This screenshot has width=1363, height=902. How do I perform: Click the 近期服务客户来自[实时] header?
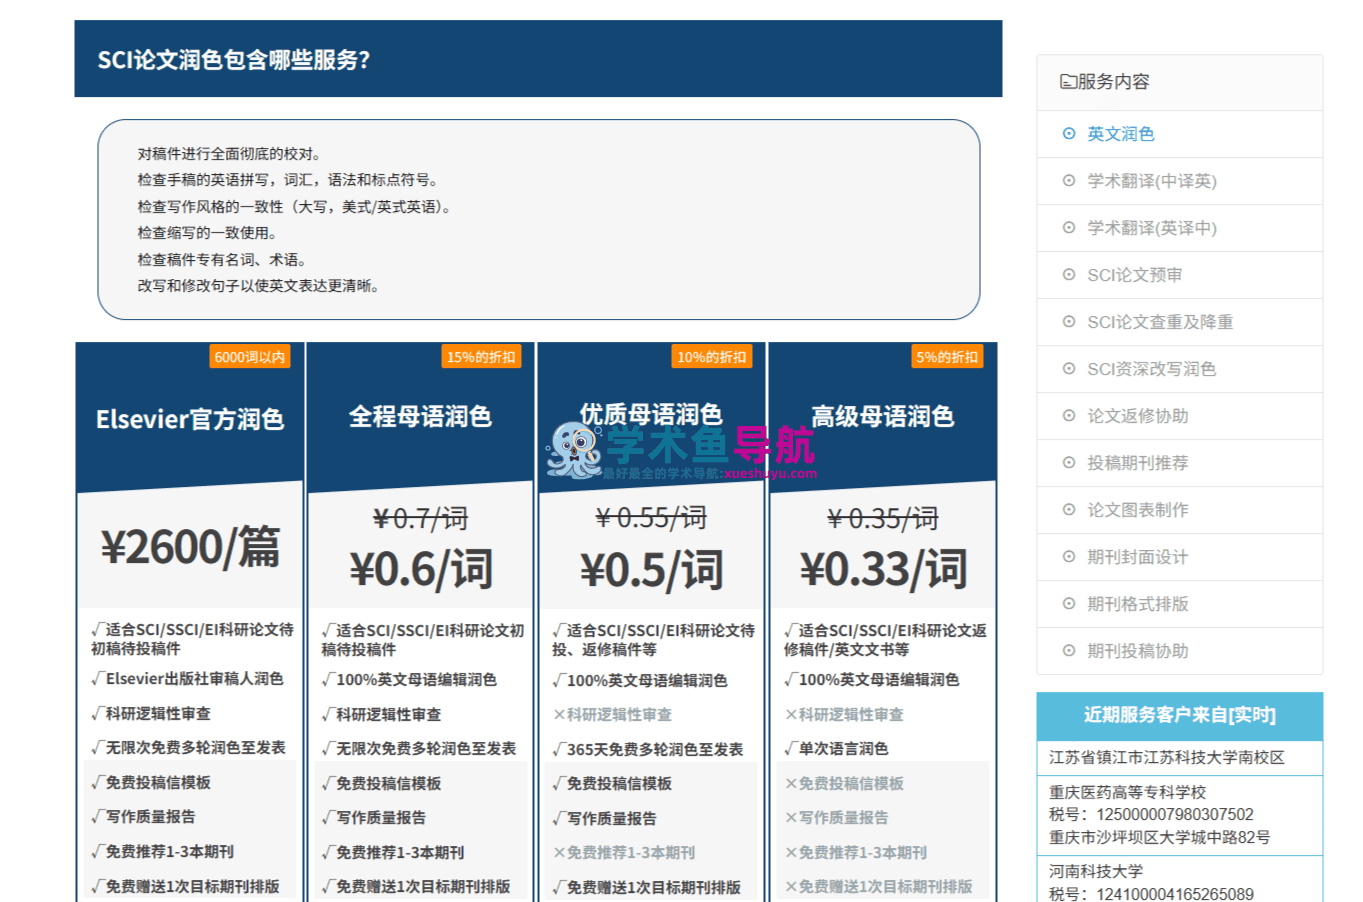coord(1180,716)
